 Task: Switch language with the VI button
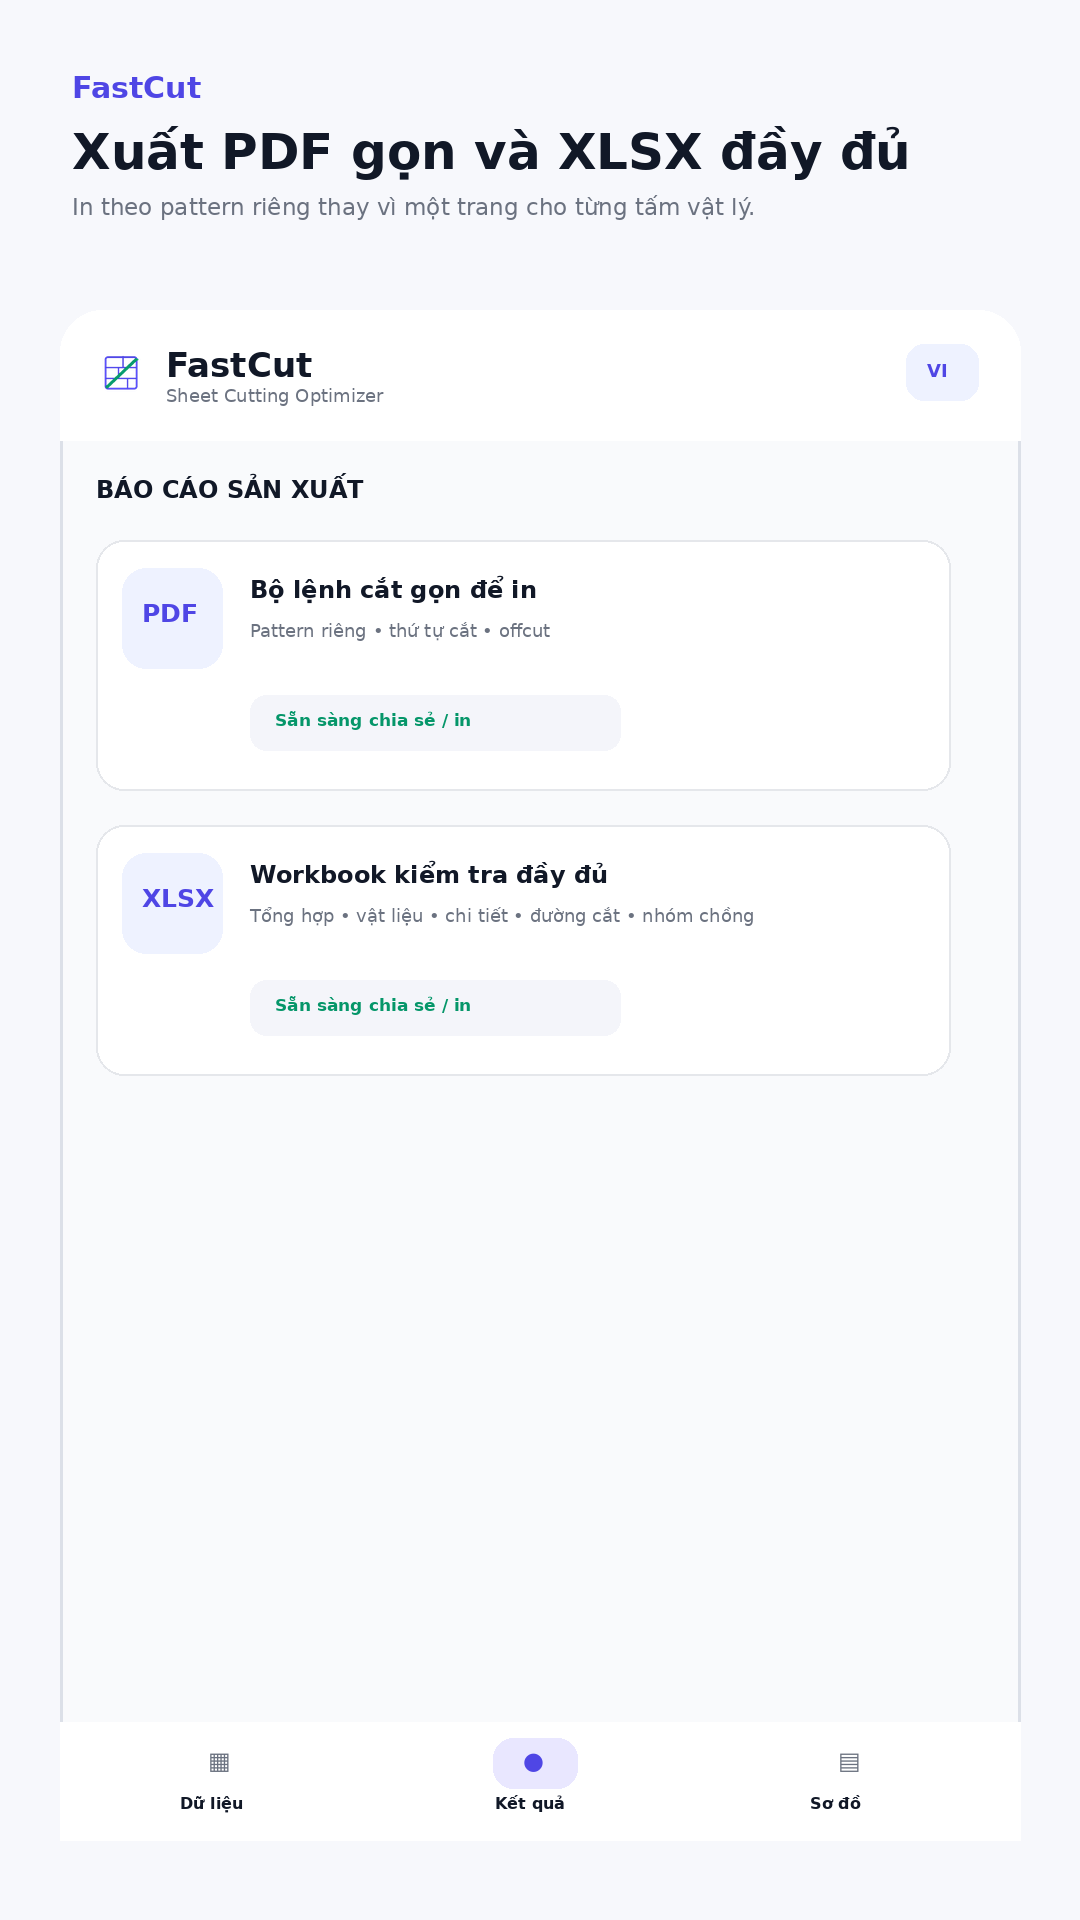click(x=942, y=372)
